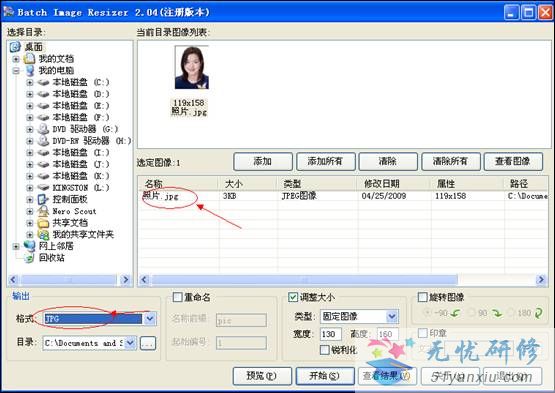Screen dimensions: 555x393
Task: Click the 预览(P) preview button
Action: (x=262, y=376)
